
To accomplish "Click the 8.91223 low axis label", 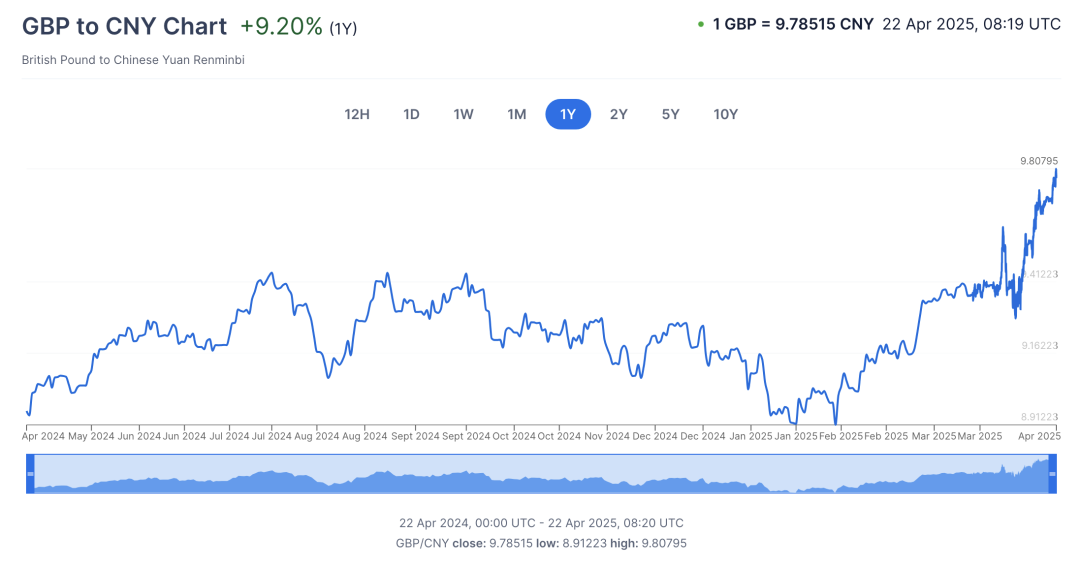I will 1039,417.
